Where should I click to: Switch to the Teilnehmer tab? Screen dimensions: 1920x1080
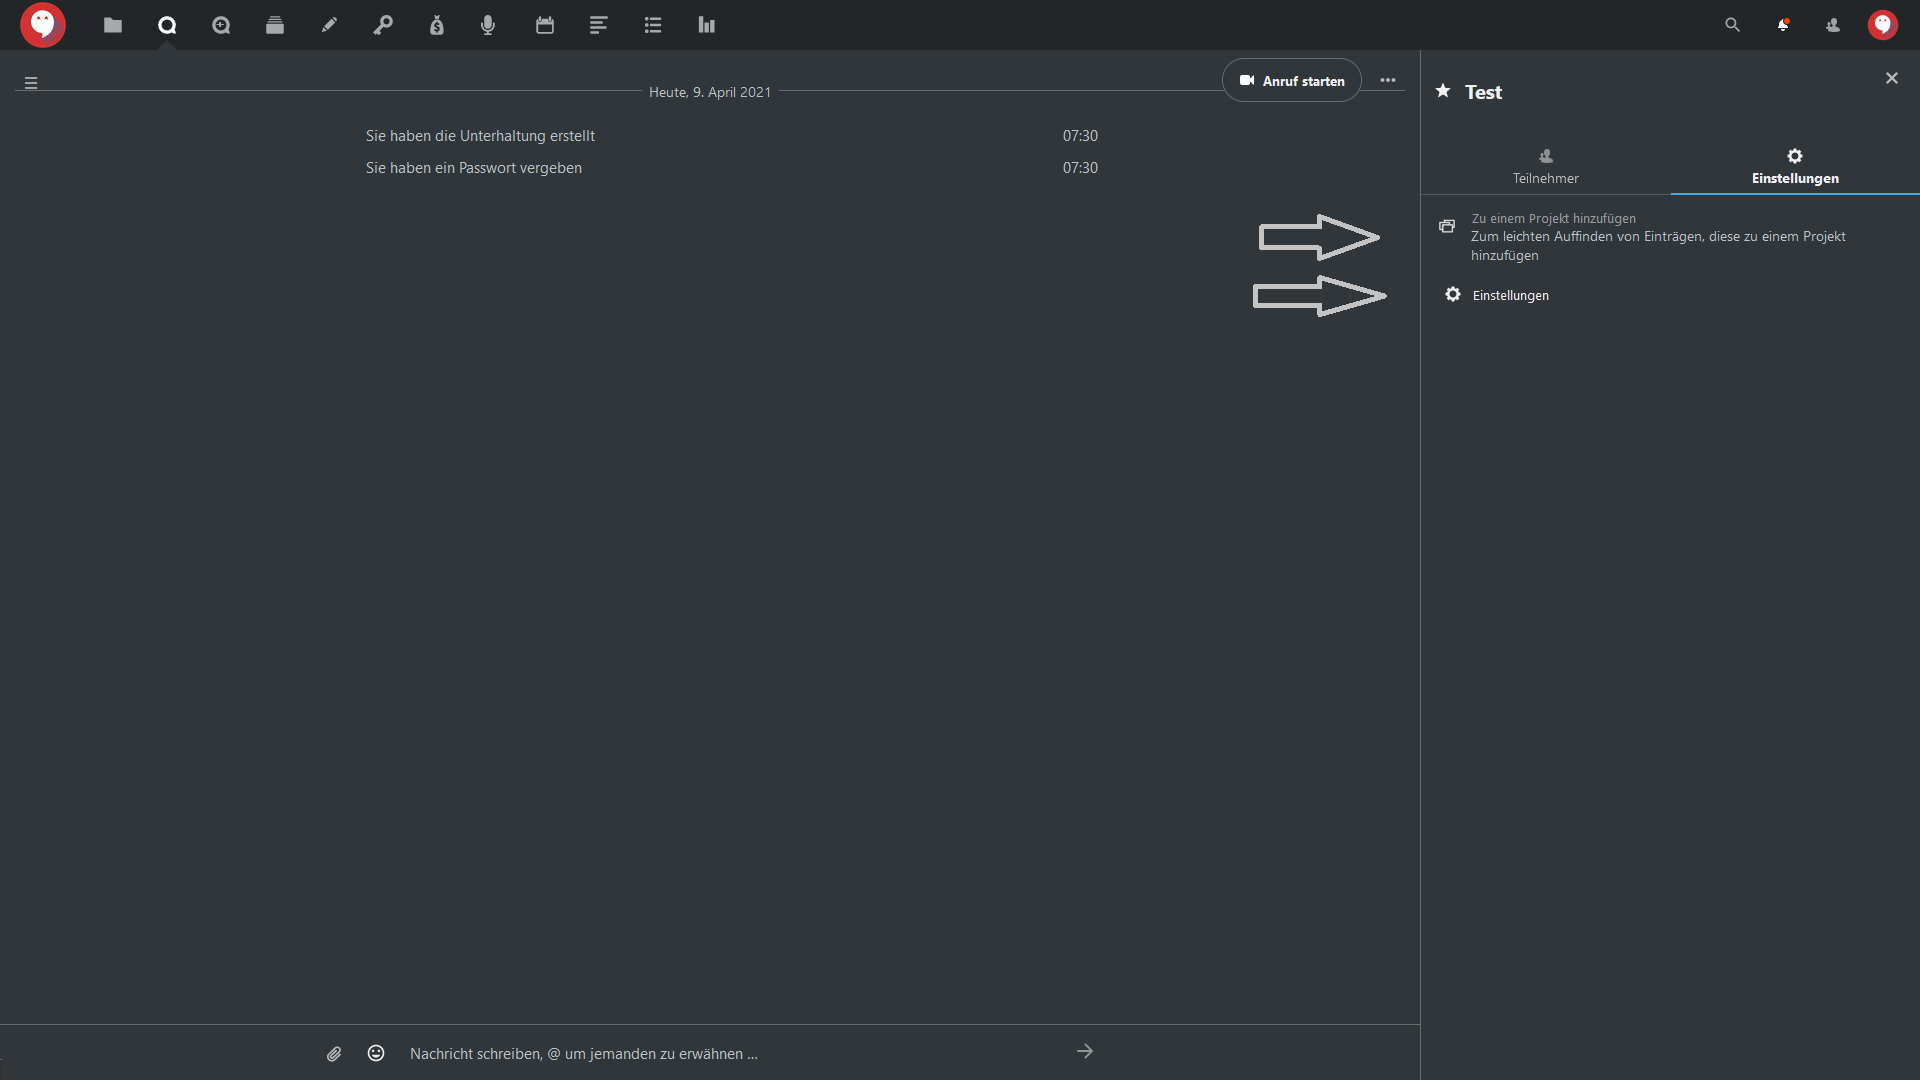pyautogui.click(x=1545, y=166)
